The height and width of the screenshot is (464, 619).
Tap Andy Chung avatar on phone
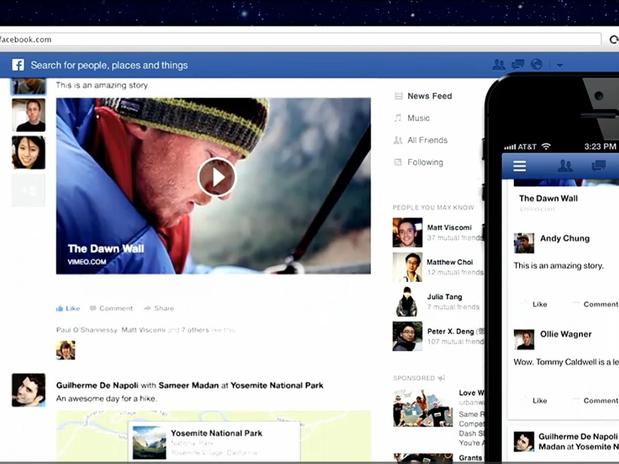[x=524, y=243]
